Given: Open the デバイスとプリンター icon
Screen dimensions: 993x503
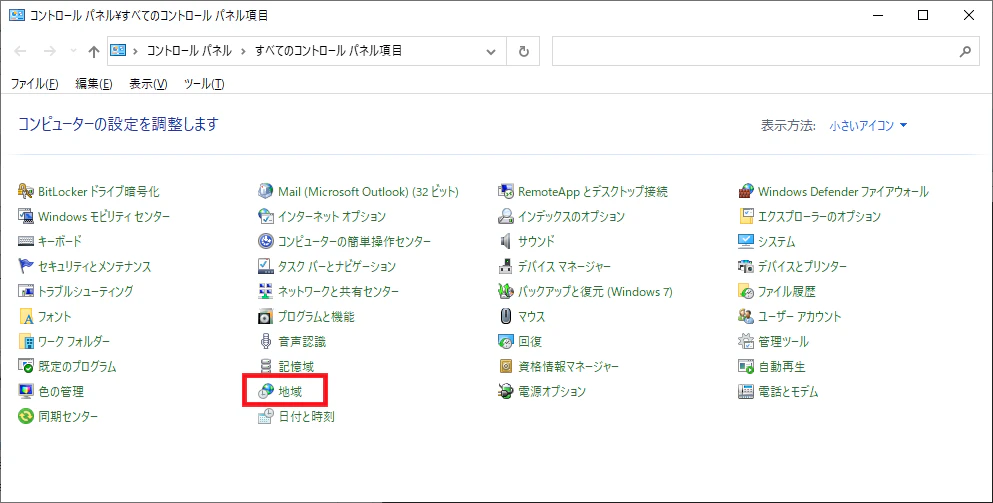Looking at the screenshot, I should point(746,266).
